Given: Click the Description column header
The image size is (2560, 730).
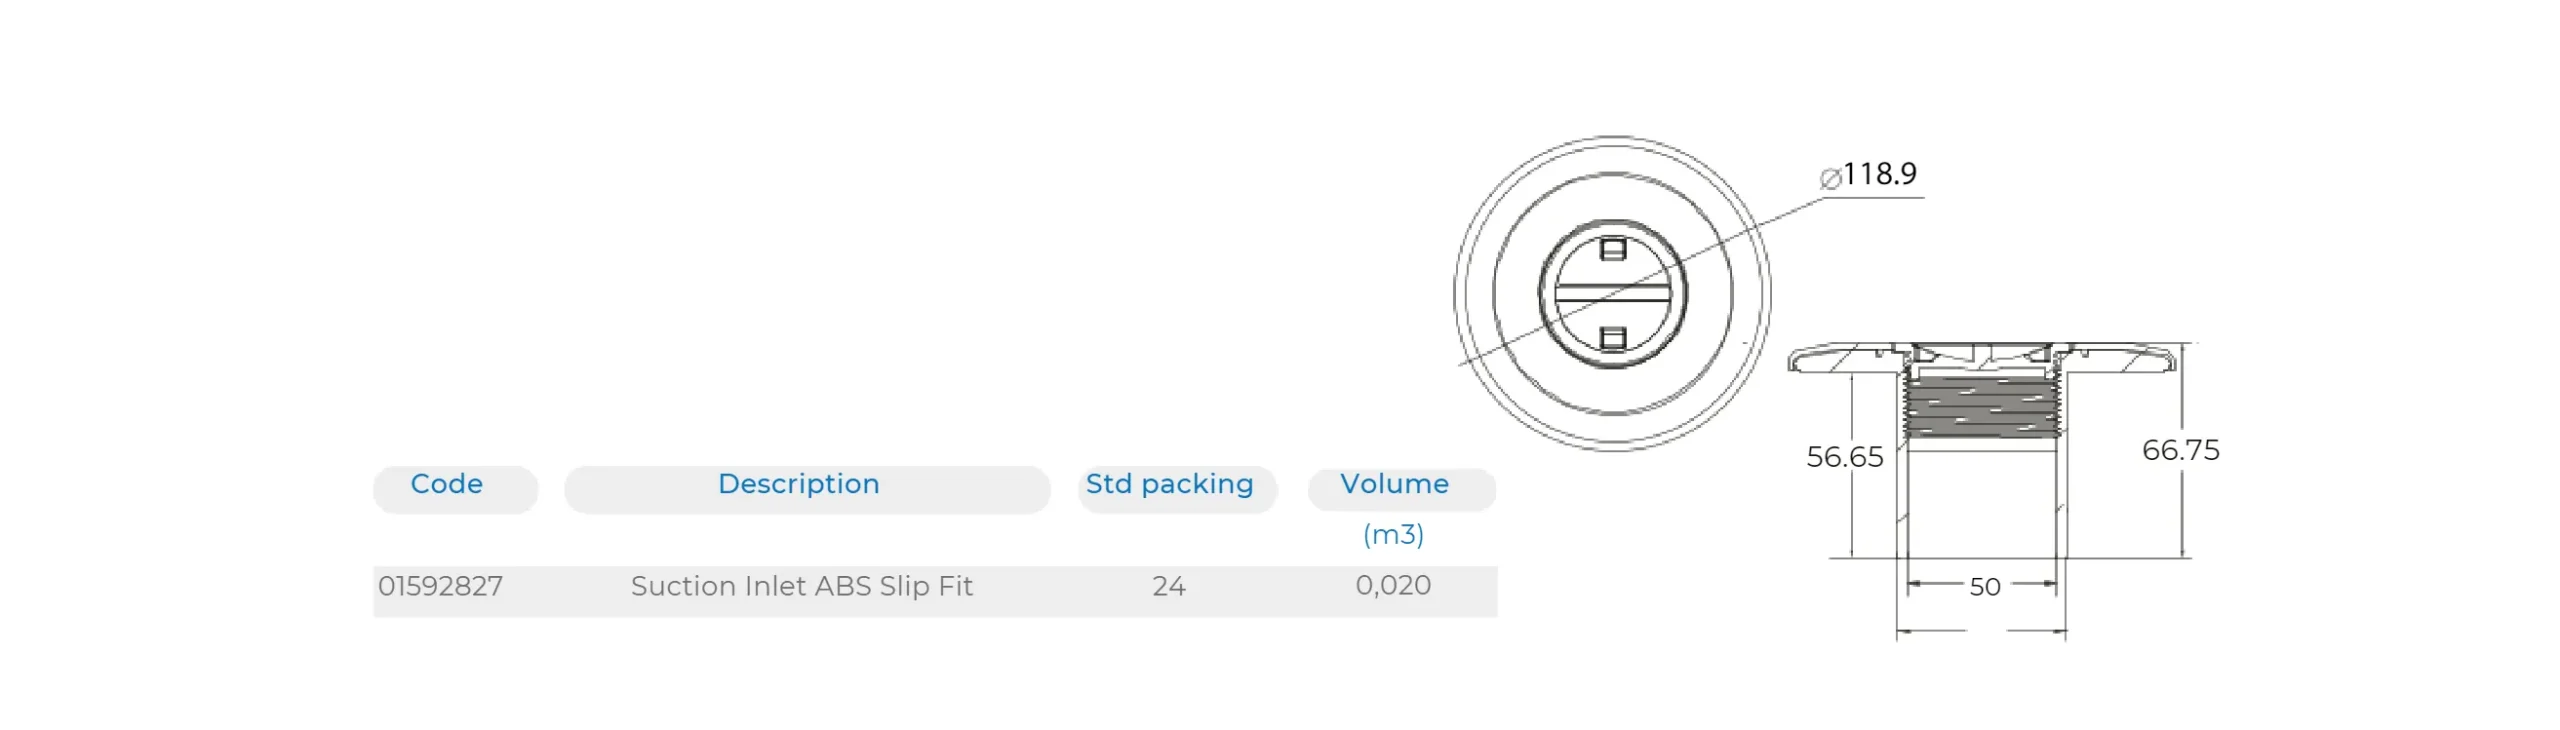Looking at the screenshot, I should click(x=798, y=485).
